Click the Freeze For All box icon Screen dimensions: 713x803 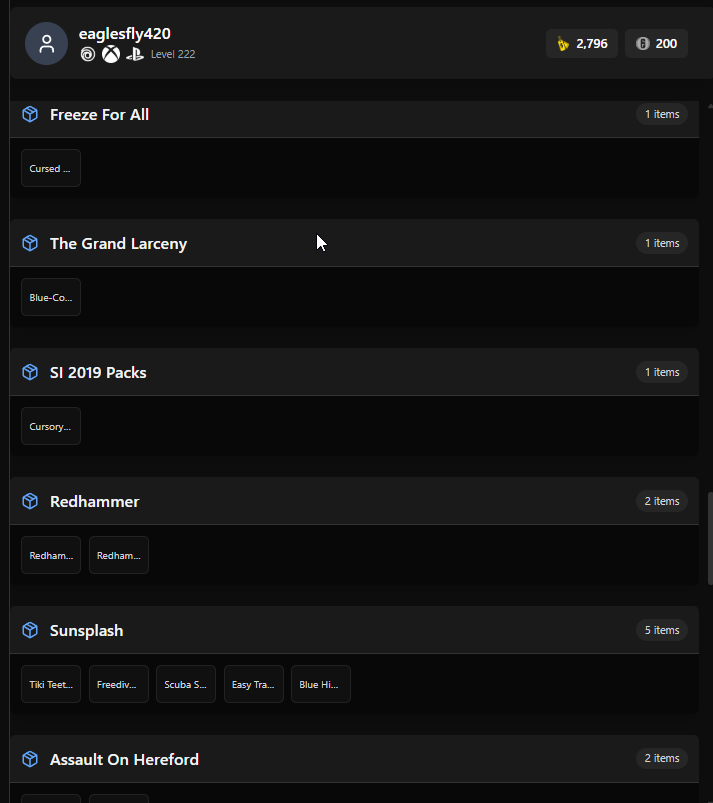30,114
